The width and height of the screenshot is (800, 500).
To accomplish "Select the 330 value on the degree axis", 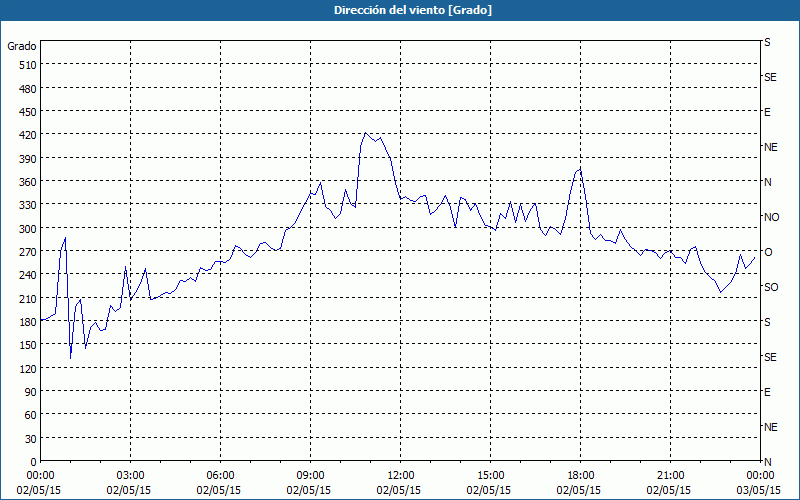I will click(x=29, y=205).
